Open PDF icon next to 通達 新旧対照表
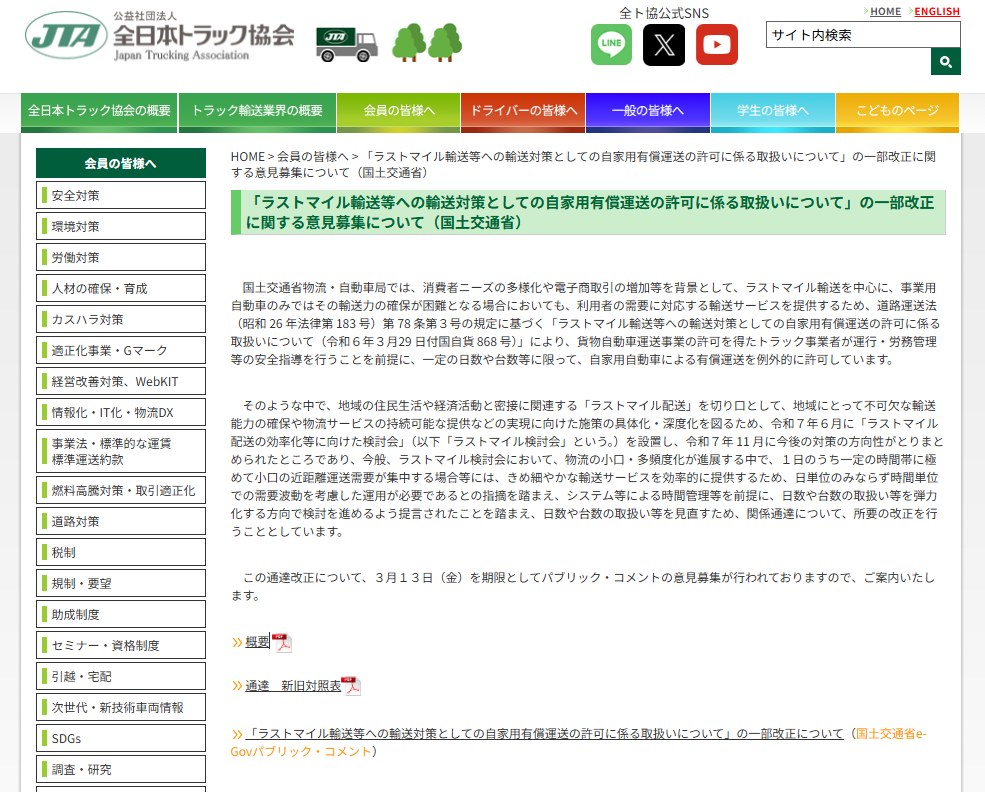 [x=351, y=686]
